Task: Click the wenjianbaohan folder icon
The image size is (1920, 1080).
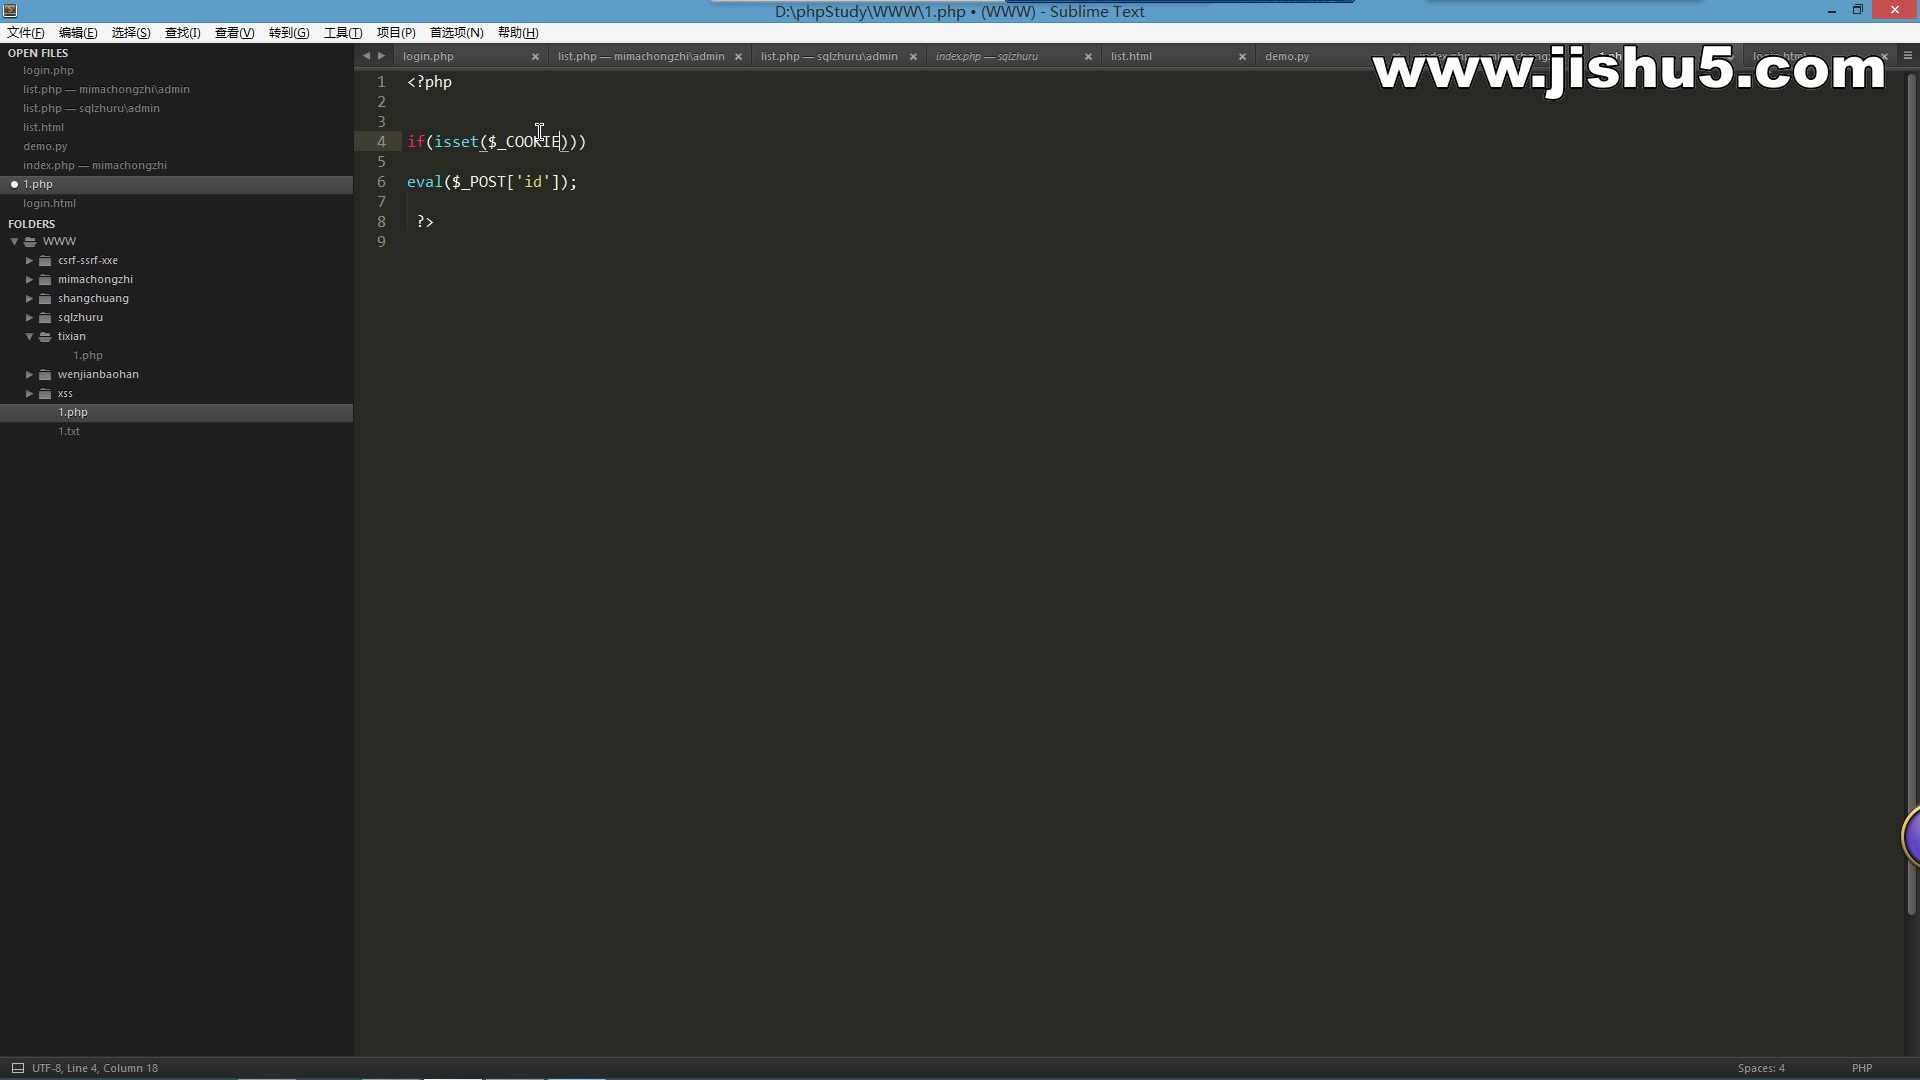Action: [x=45, y=374]
